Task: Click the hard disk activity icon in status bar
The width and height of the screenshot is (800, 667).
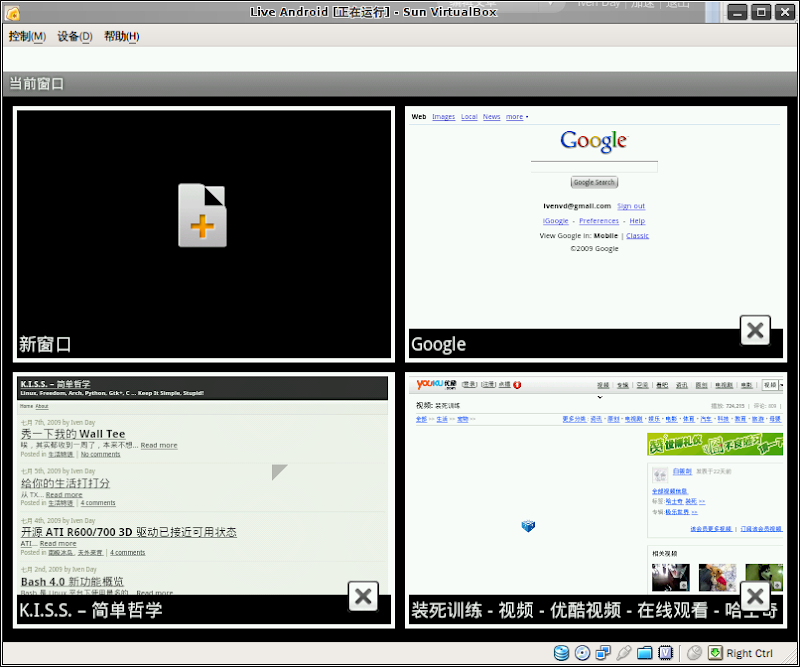Action: pyautogui.click(x=561, y=653)
